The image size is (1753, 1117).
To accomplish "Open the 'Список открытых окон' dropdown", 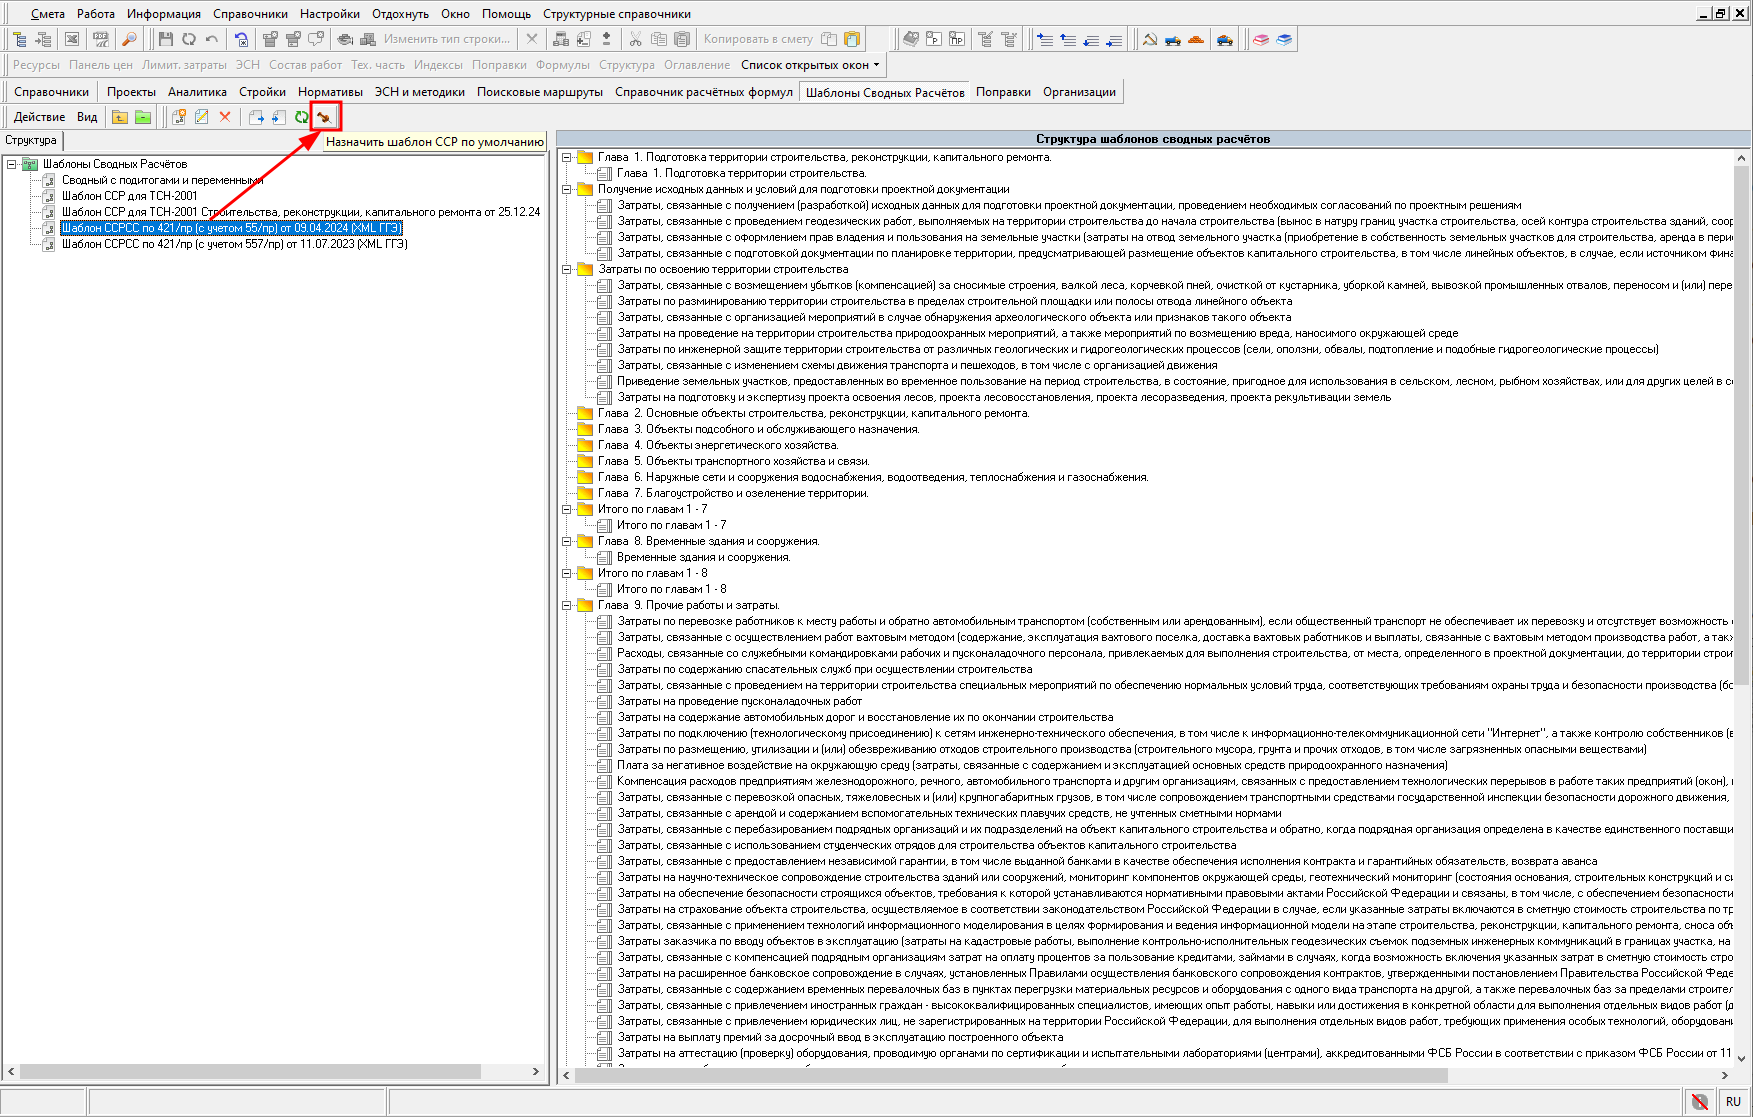I will (x=810, y=65).
